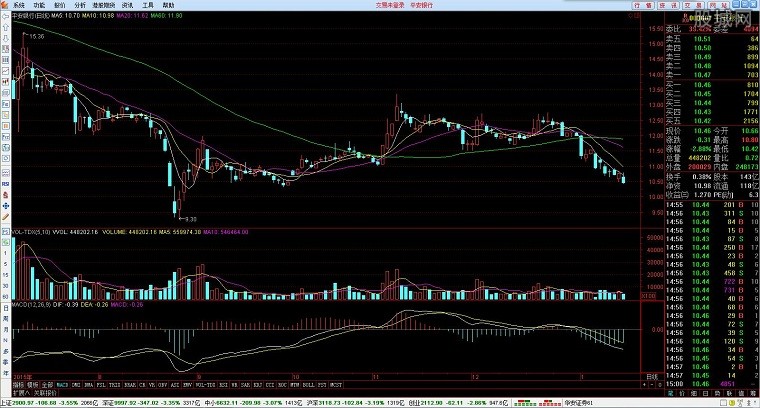Open the 报价 menu

pyautogui.click(x=60, y=5)
